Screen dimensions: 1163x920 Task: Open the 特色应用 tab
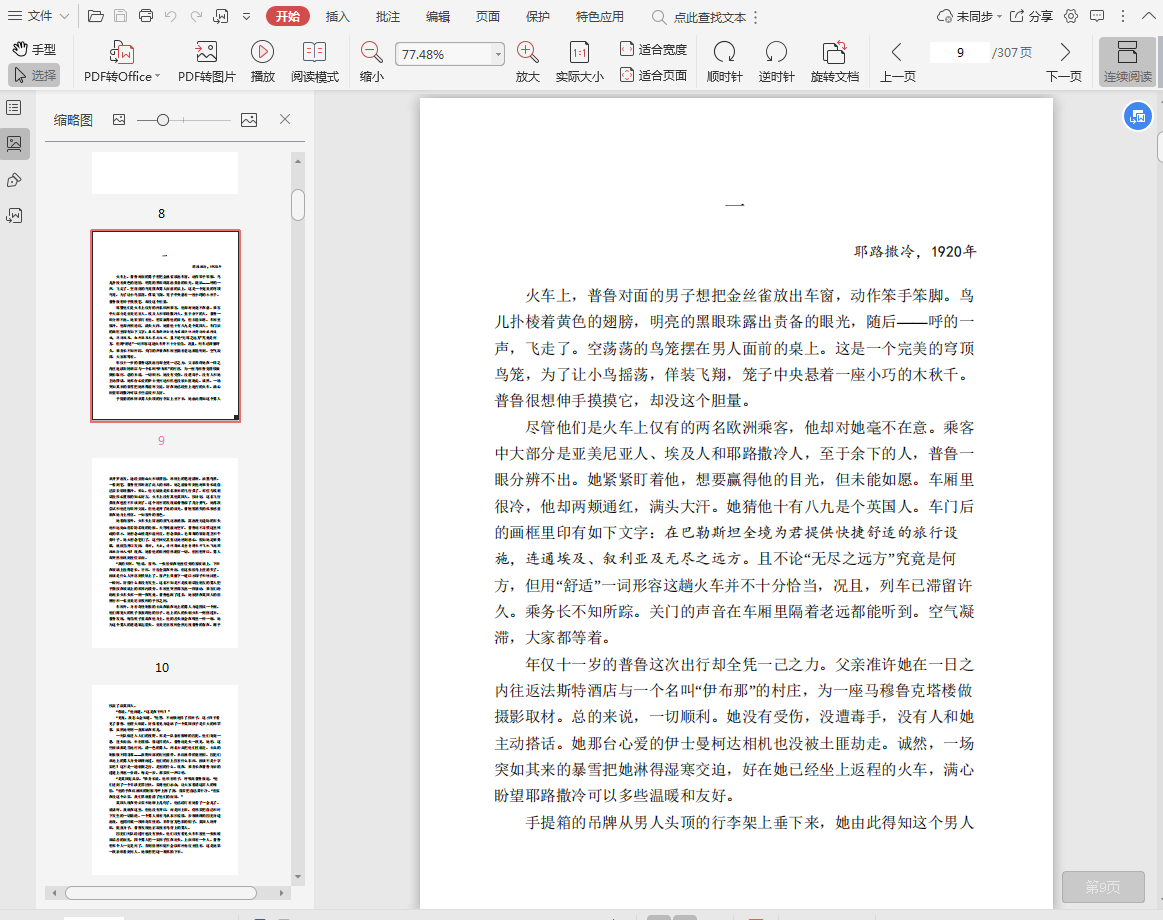(x=599, y=16)
